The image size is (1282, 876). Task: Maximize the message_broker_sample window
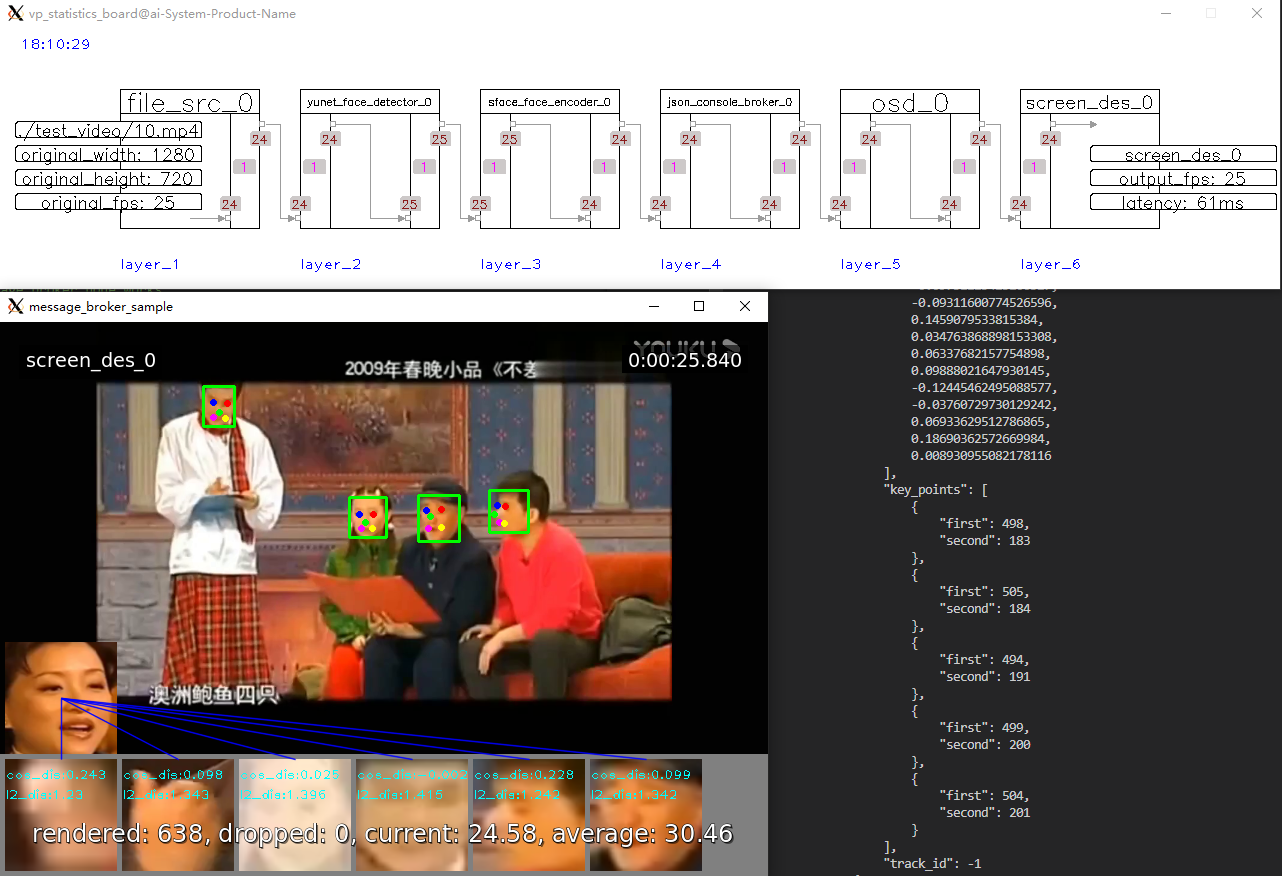point(699,306)
